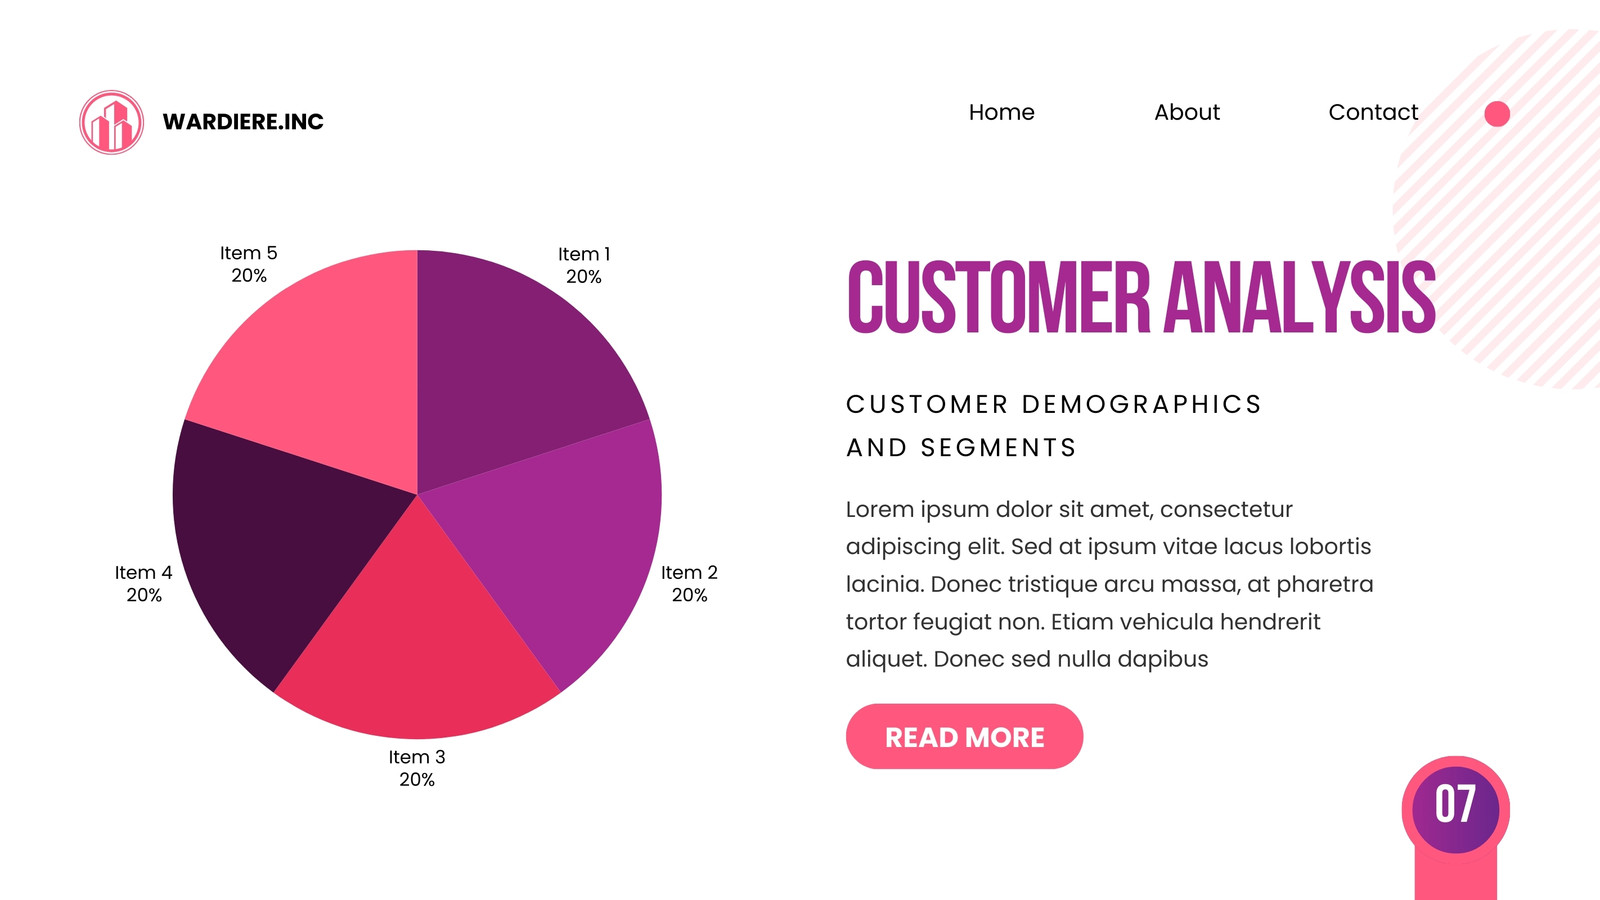Select the magenta Item 2 pie slice
The image size is (1600, 900).
[560, 540]
